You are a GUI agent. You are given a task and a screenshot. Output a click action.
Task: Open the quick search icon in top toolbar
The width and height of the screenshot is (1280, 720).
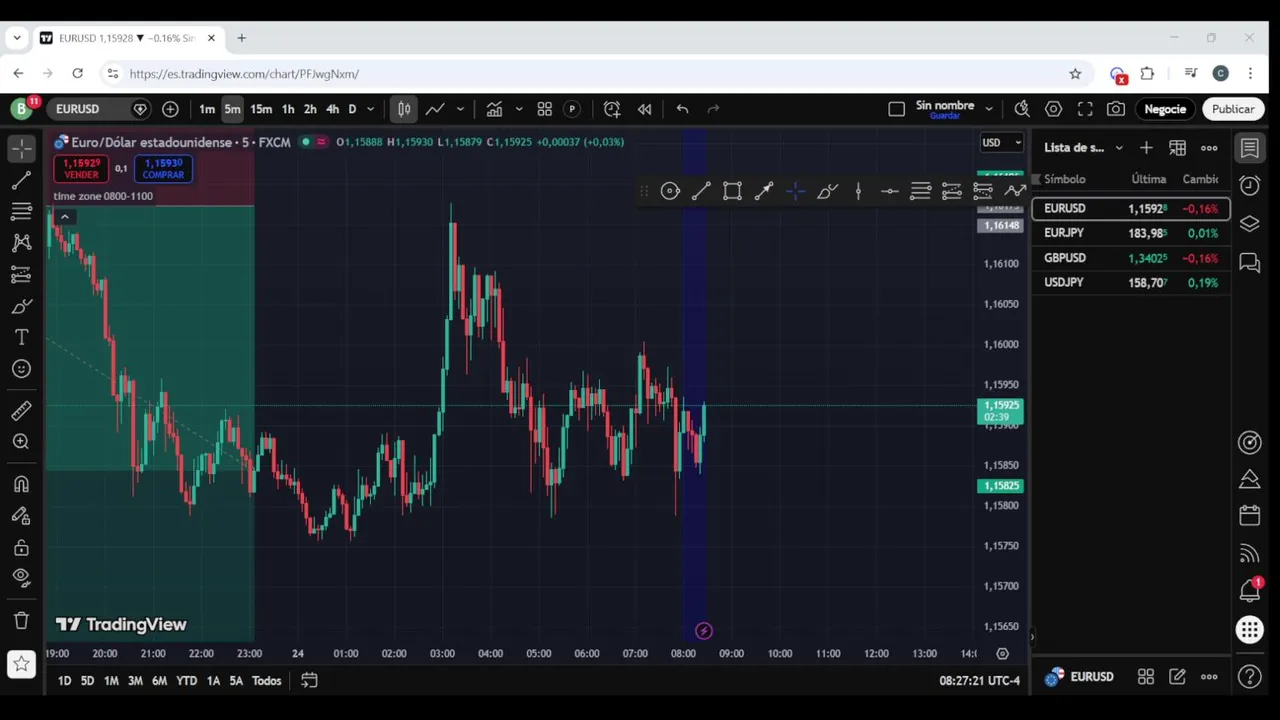click(x=1022, y=109)
